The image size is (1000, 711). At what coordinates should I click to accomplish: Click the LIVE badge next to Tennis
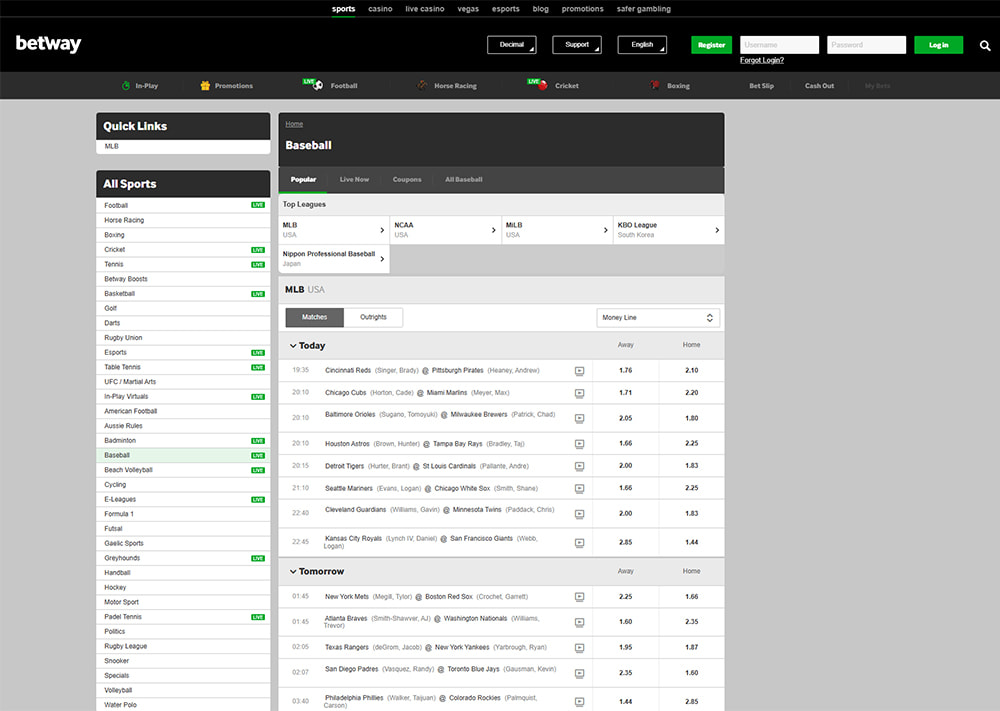point(258,265)
